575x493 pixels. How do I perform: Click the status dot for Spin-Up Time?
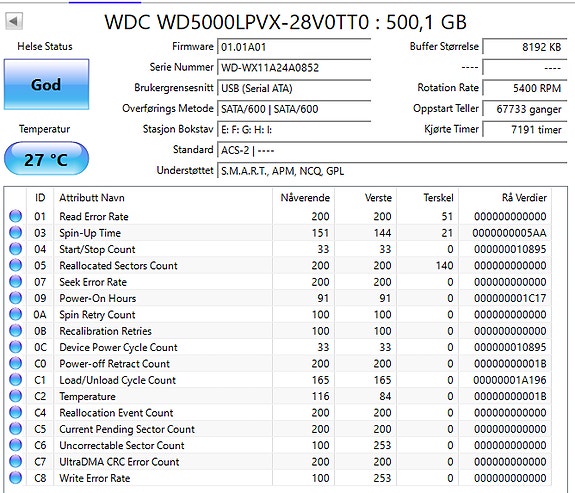coord(15,233)
